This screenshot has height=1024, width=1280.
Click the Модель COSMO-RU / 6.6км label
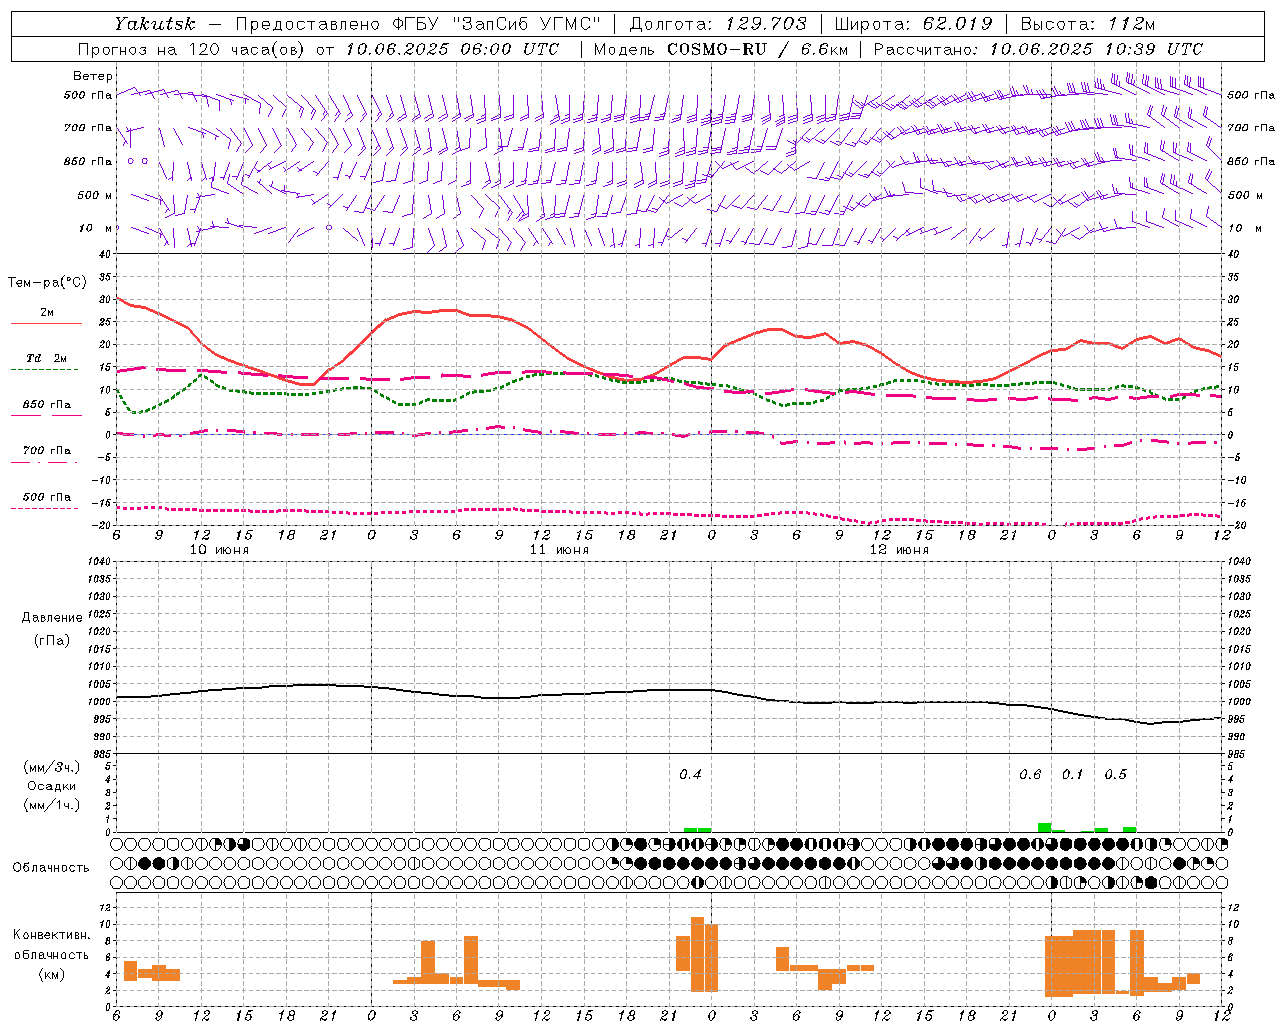point(720,49)
